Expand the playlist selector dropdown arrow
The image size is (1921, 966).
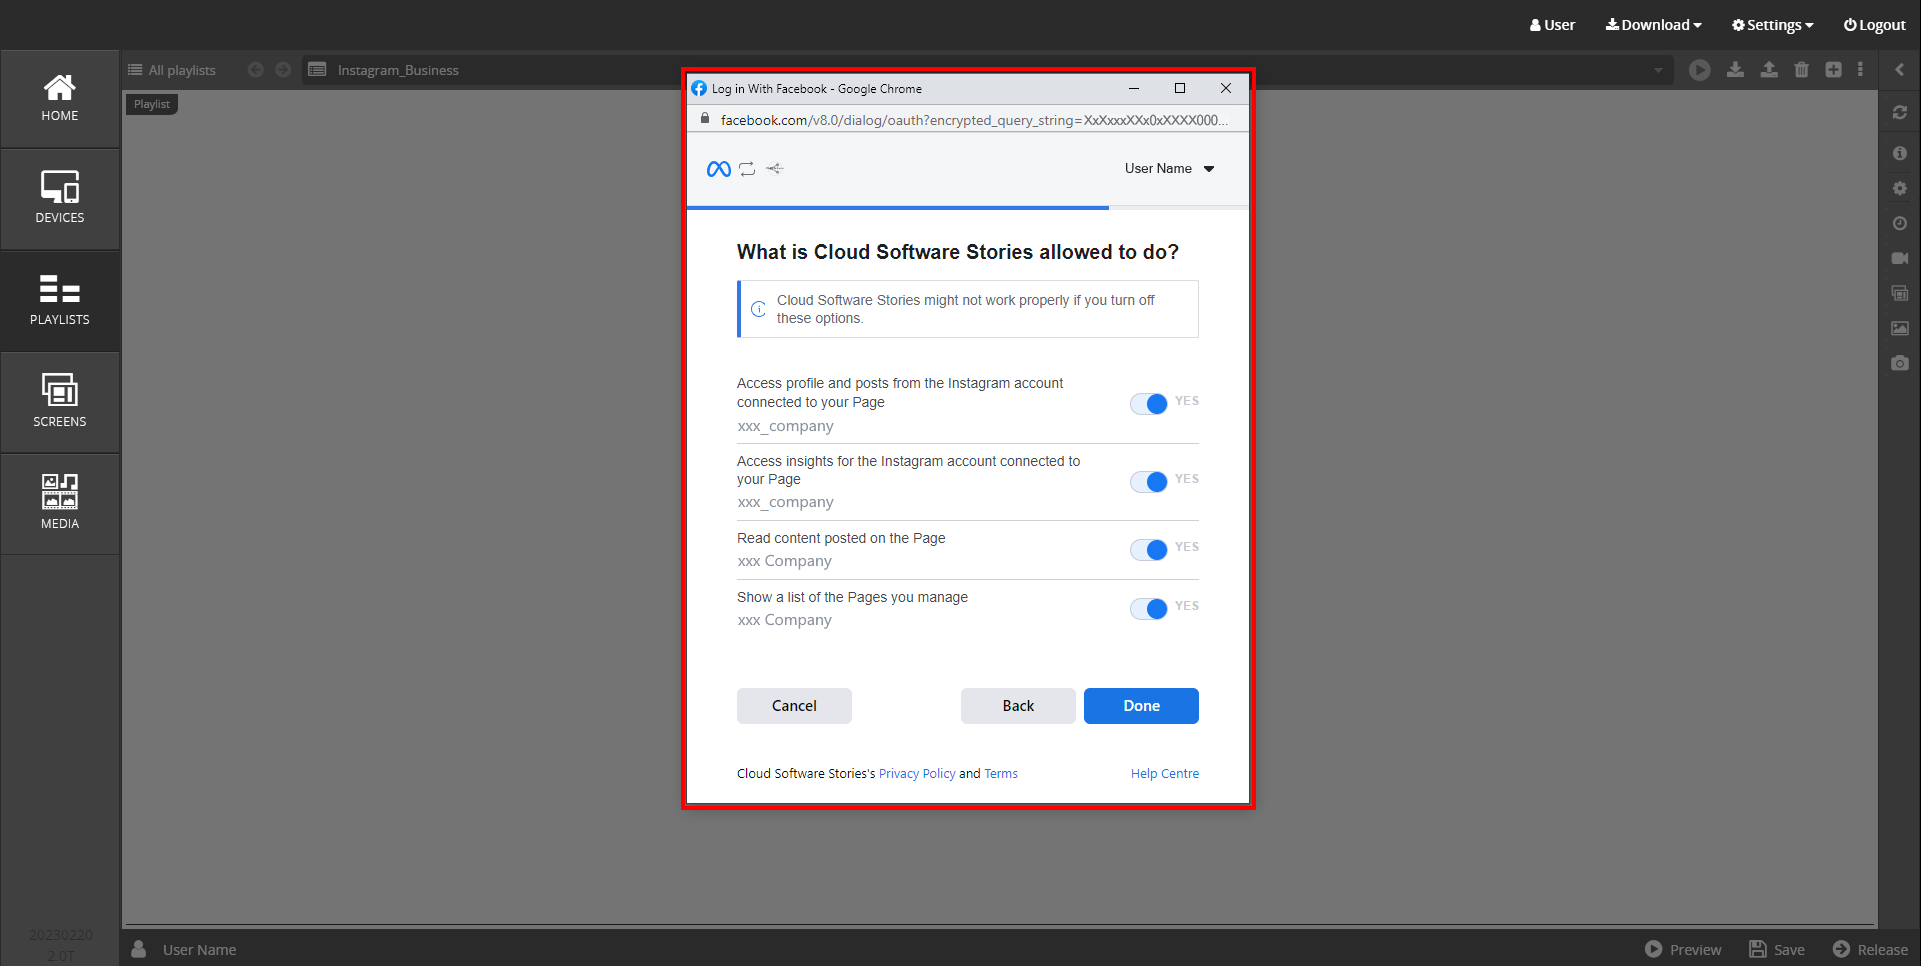pyautogui.click(x=1658, y=70)
